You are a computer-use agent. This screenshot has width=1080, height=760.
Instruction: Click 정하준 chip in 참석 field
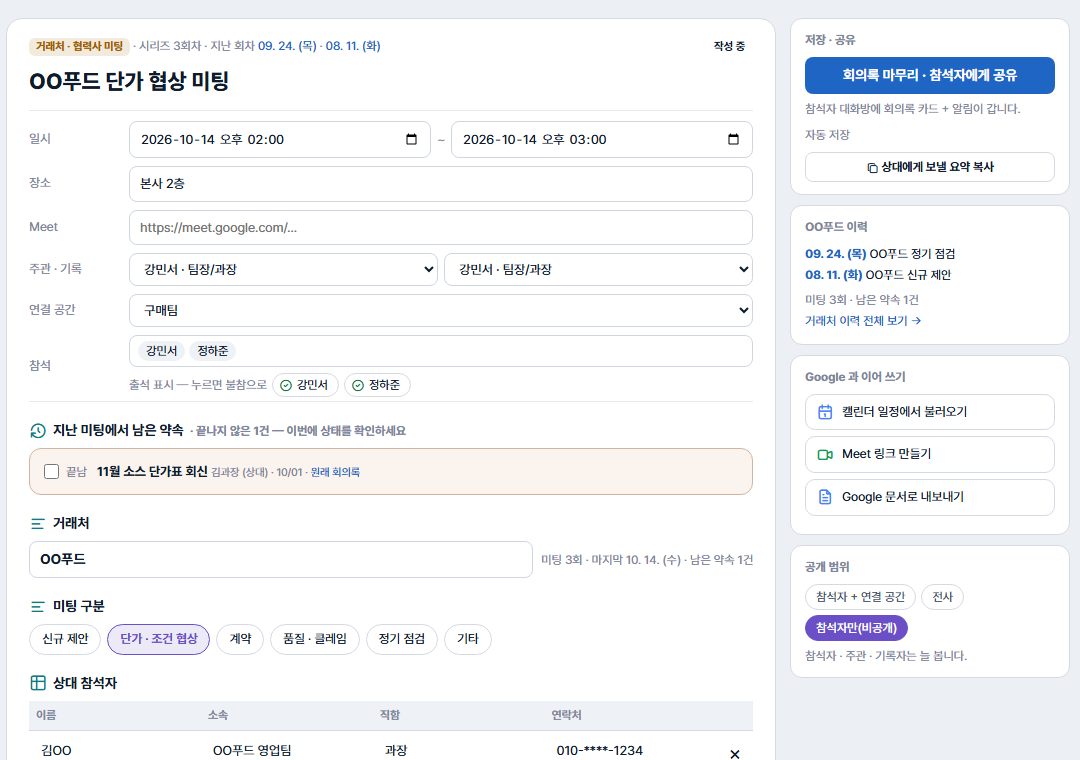(x=213, y=351)
